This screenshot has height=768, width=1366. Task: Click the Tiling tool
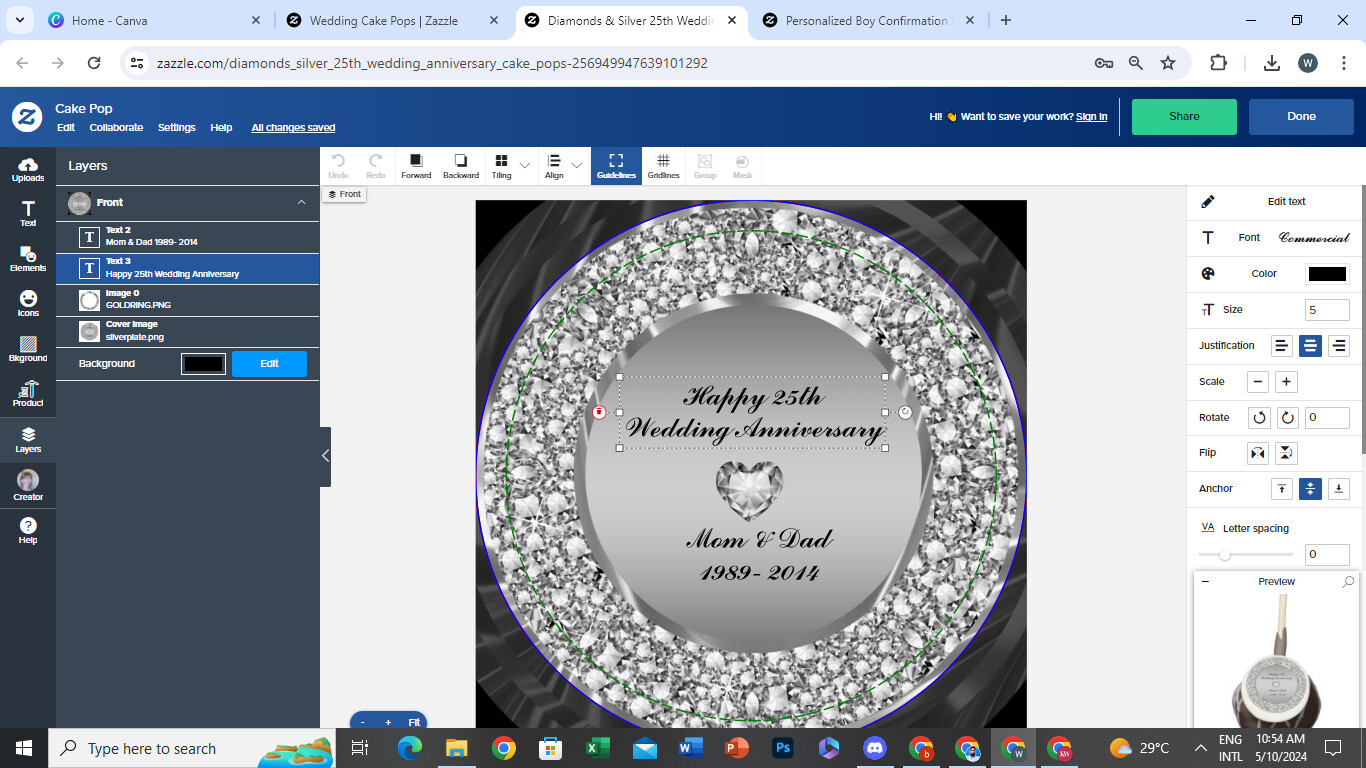tap(501, 166)
